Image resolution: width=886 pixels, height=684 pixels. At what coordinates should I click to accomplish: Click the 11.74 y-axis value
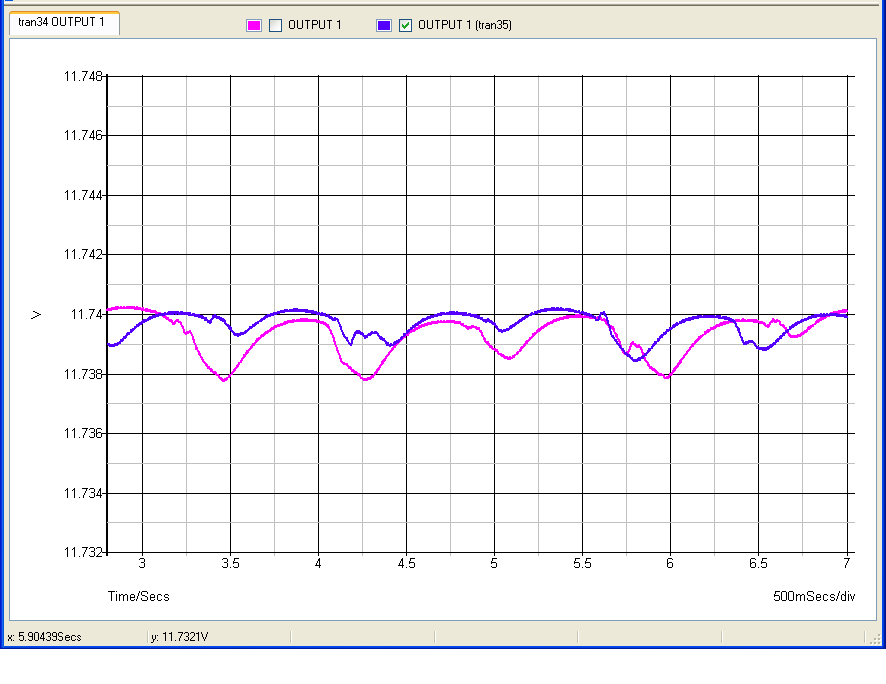click(86, 315)
